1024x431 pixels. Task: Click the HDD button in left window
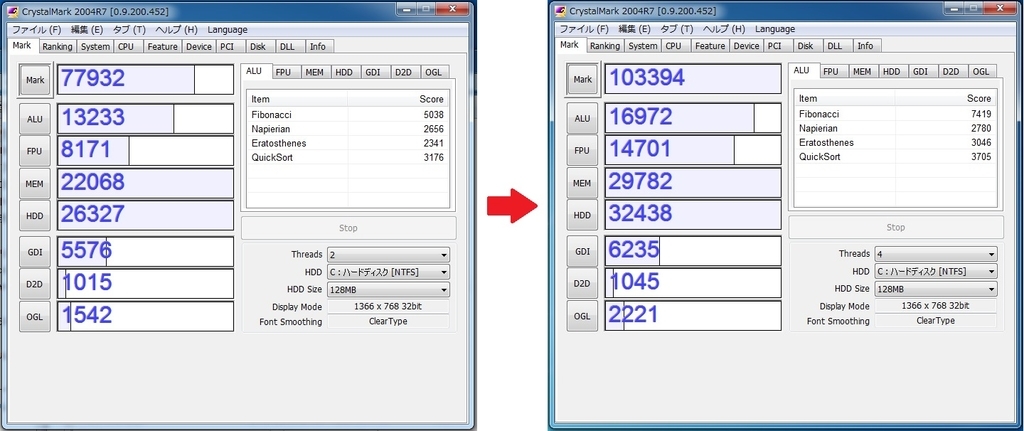click(35, 216)
